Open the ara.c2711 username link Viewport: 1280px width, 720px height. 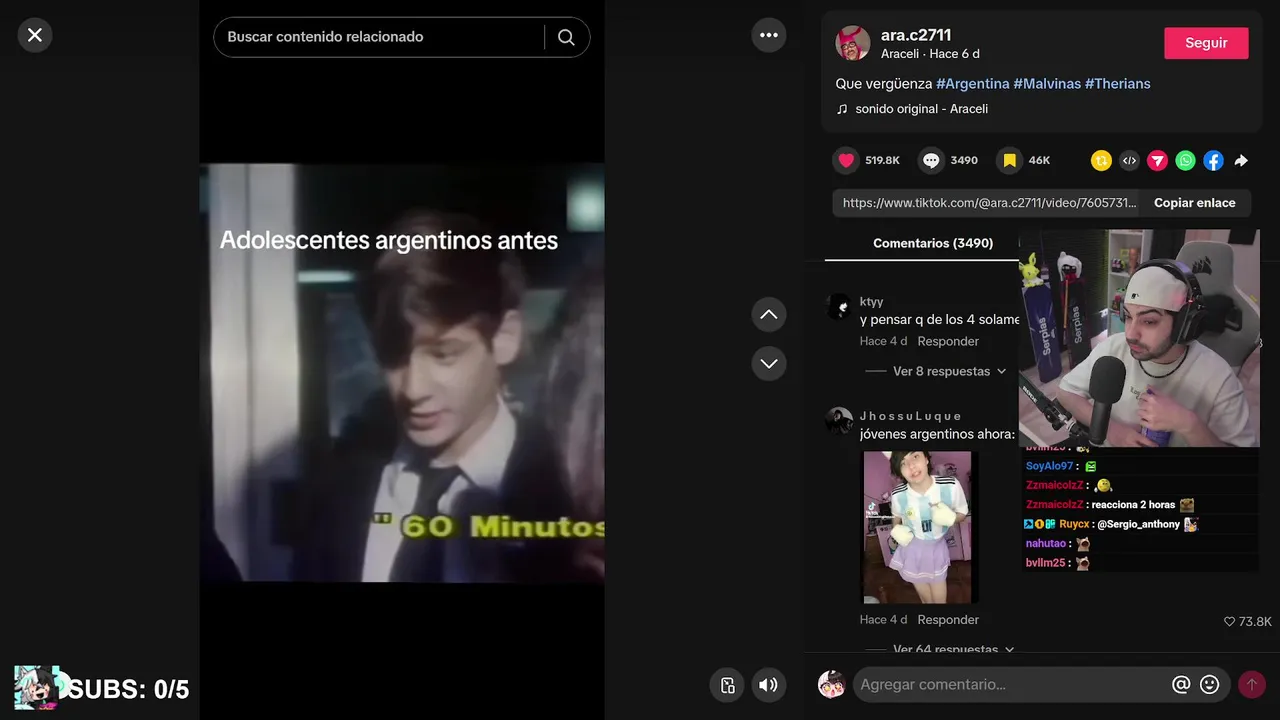pyautogui.click(x=916, y=35)
